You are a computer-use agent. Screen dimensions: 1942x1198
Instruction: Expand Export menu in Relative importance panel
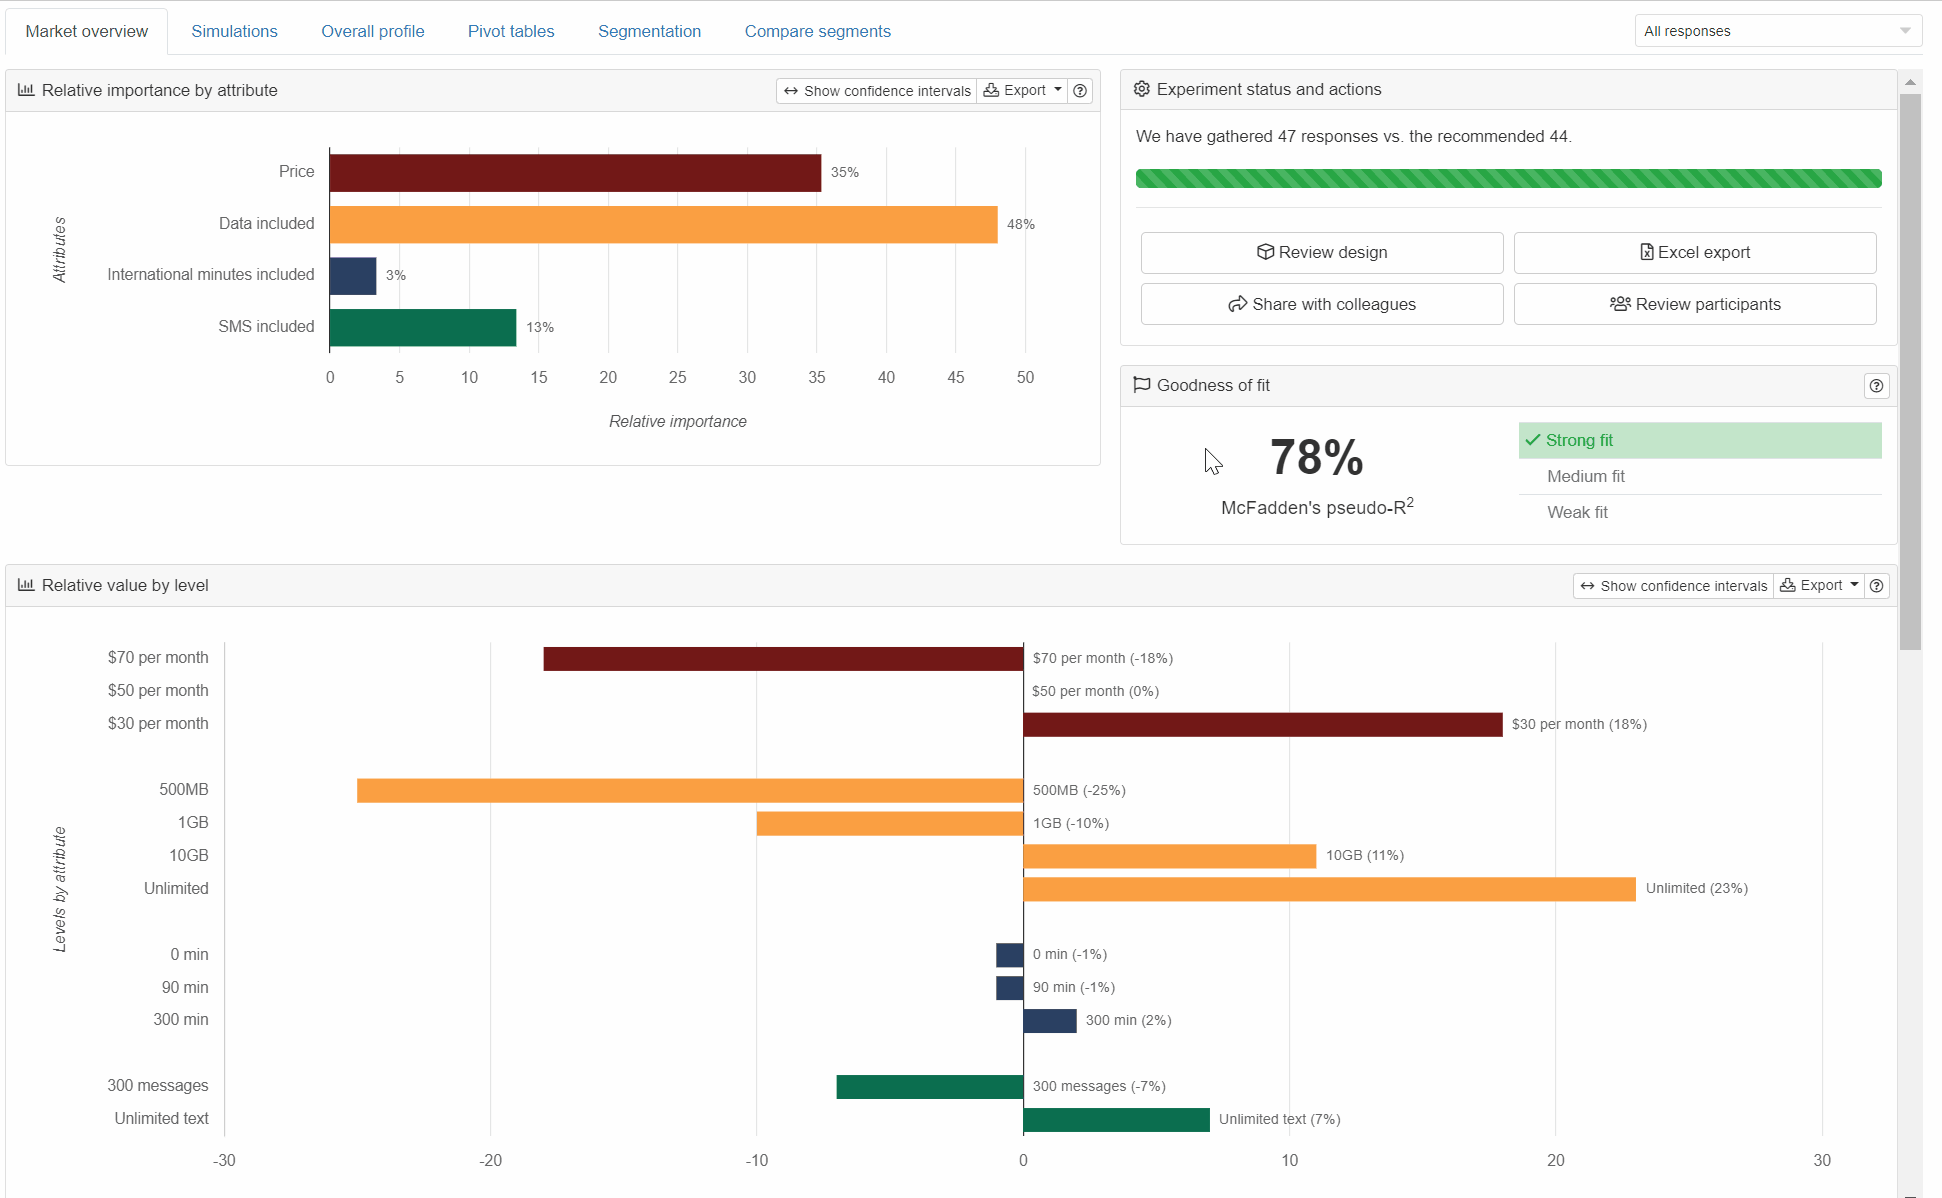click(1022, 91)
